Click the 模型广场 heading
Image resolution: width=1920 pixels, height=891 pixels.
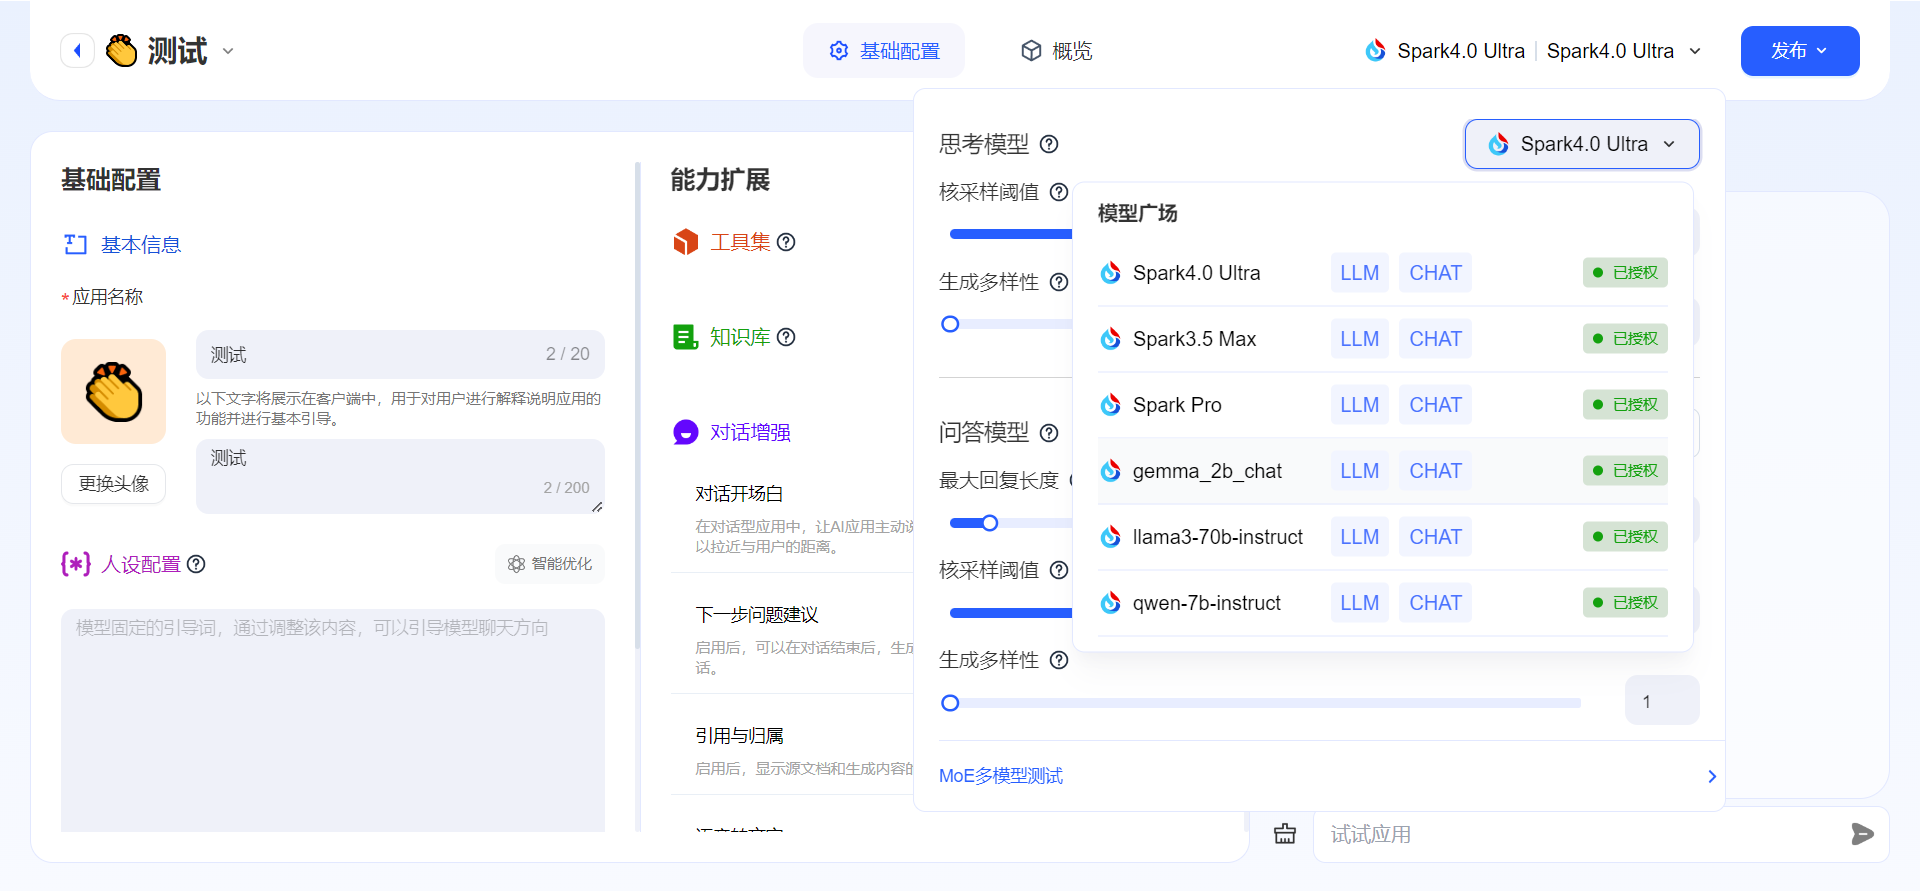click(x=1137, y=213)
